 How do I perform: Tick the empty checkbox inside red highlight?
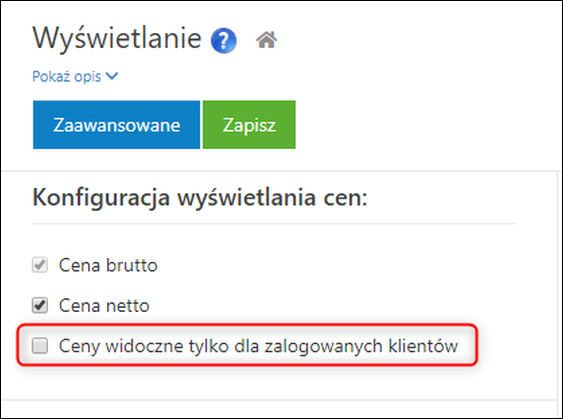(40, 346)
